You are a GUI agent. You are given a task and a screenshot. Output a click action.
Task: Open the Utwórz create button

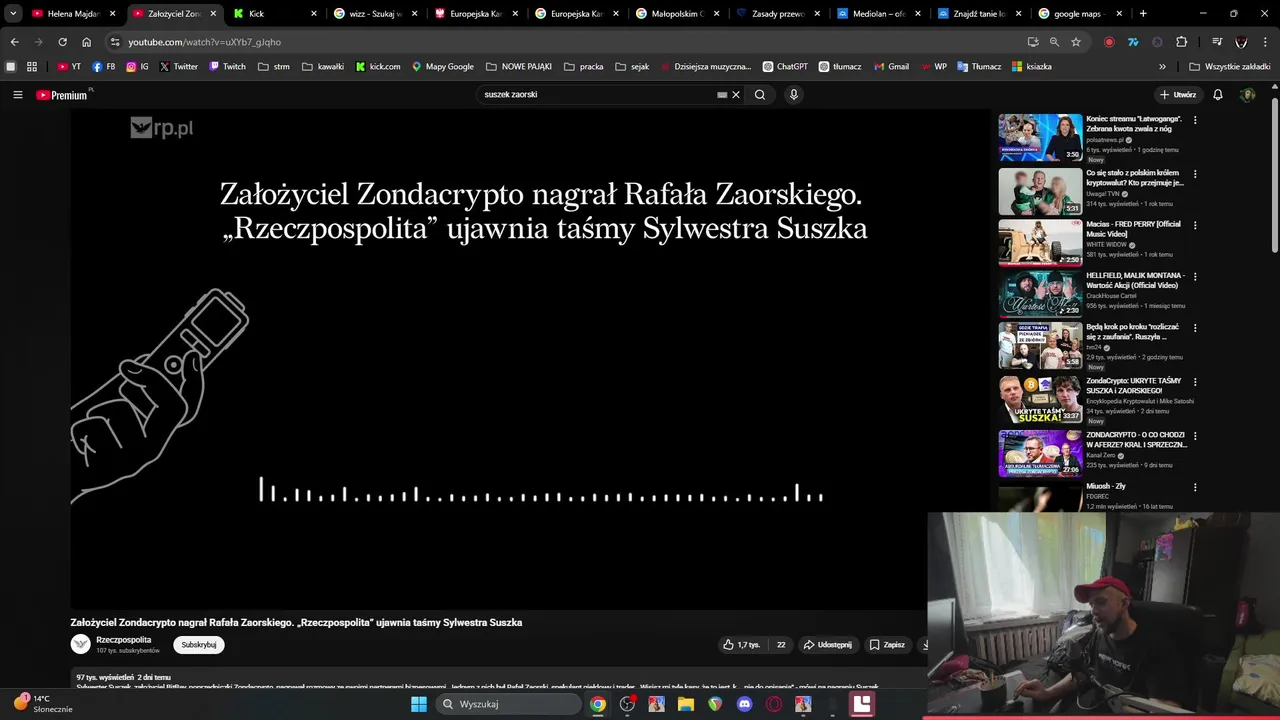pyautogui.click(x=1178, y=95)
